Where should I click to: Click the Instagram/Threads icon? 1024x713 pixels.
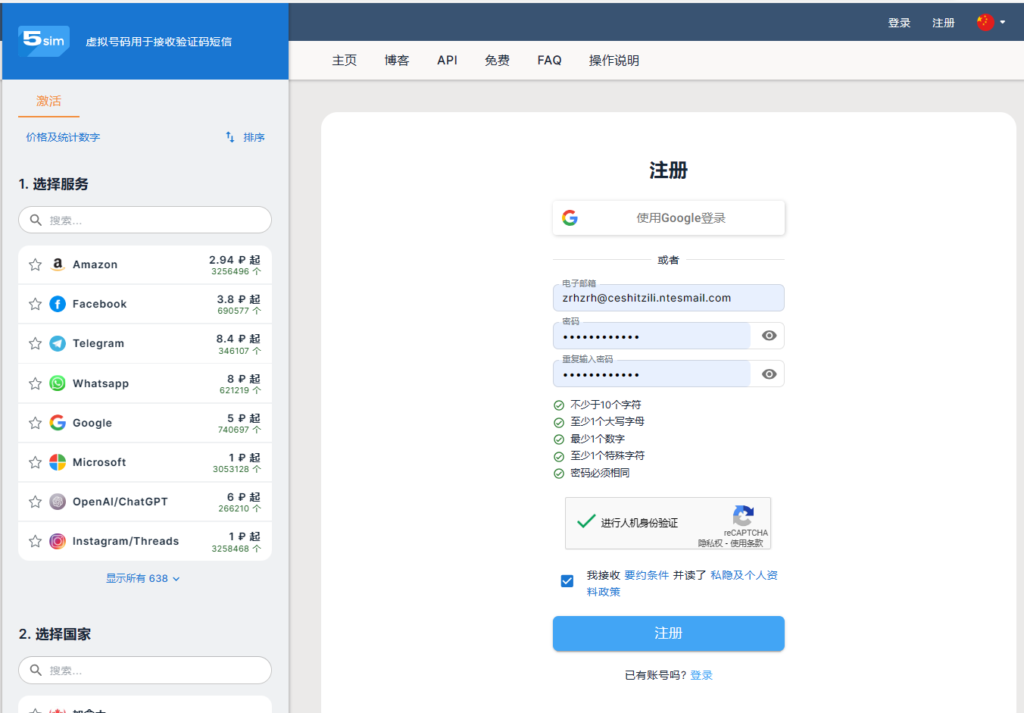pyautogui.click(x=58, y=541)
